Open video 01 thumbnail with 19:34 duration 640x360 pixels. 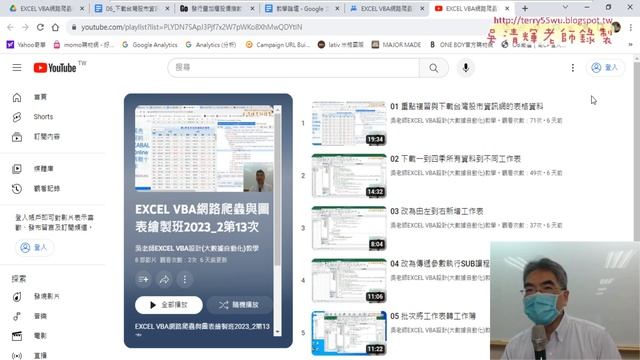click(x=349, y=123)
